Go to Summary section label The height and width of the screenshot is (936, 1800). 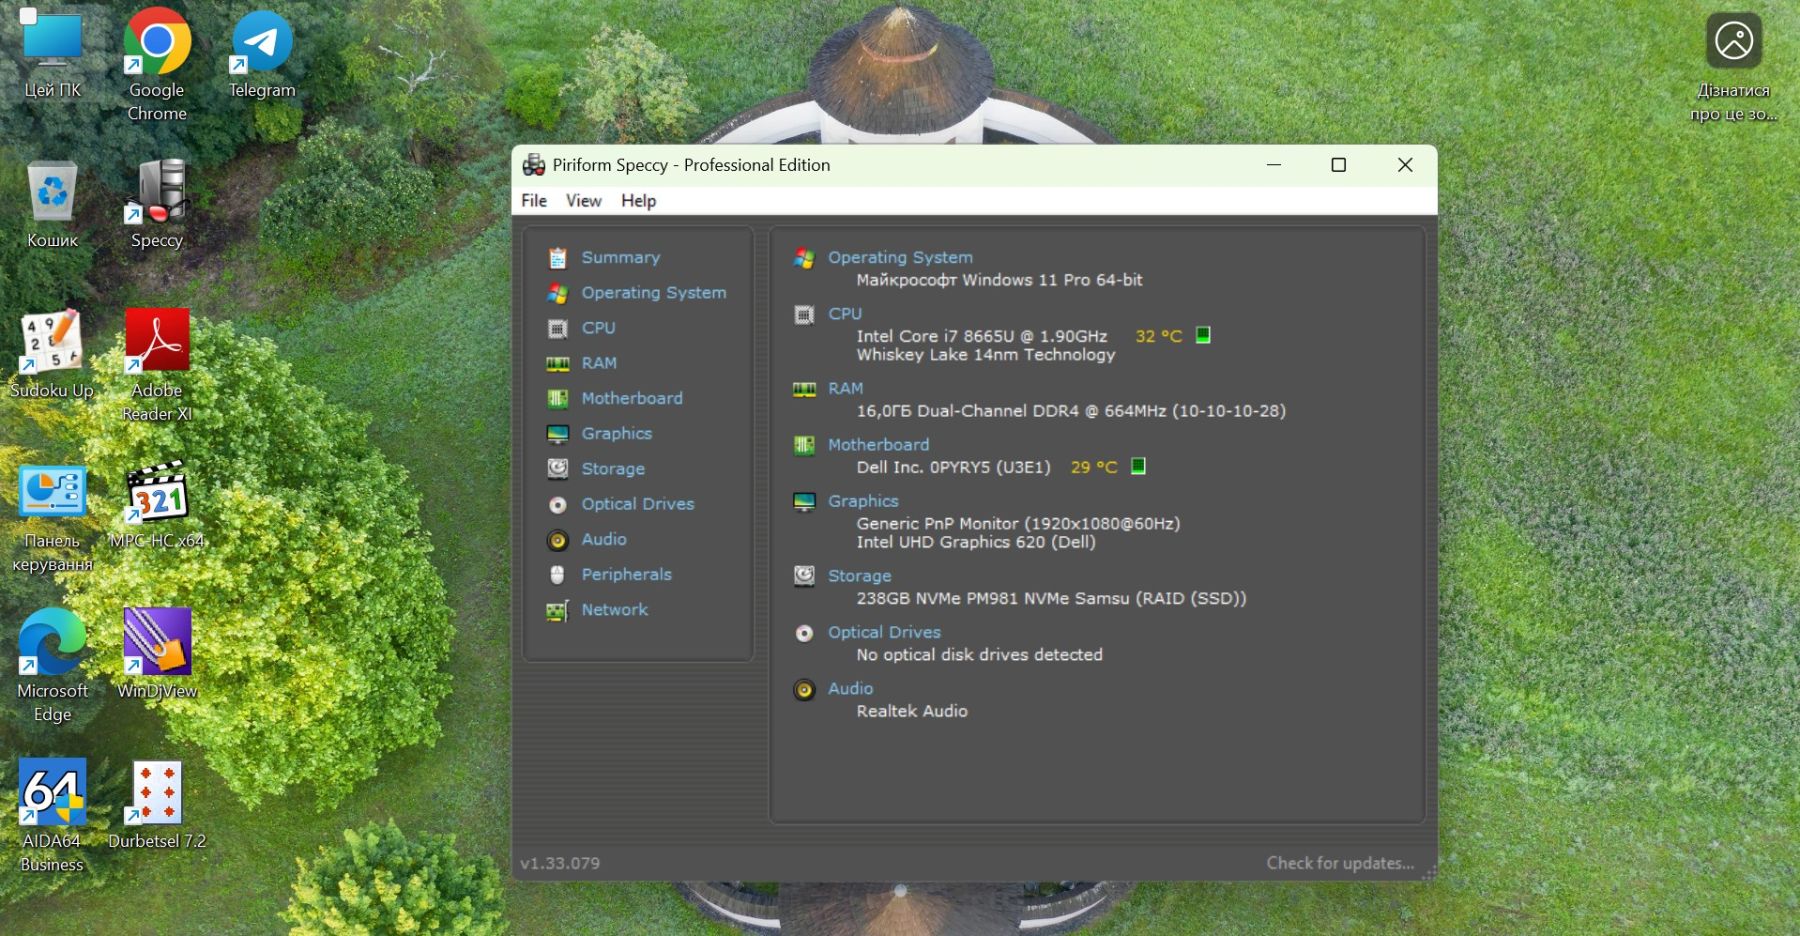point(621,258)
